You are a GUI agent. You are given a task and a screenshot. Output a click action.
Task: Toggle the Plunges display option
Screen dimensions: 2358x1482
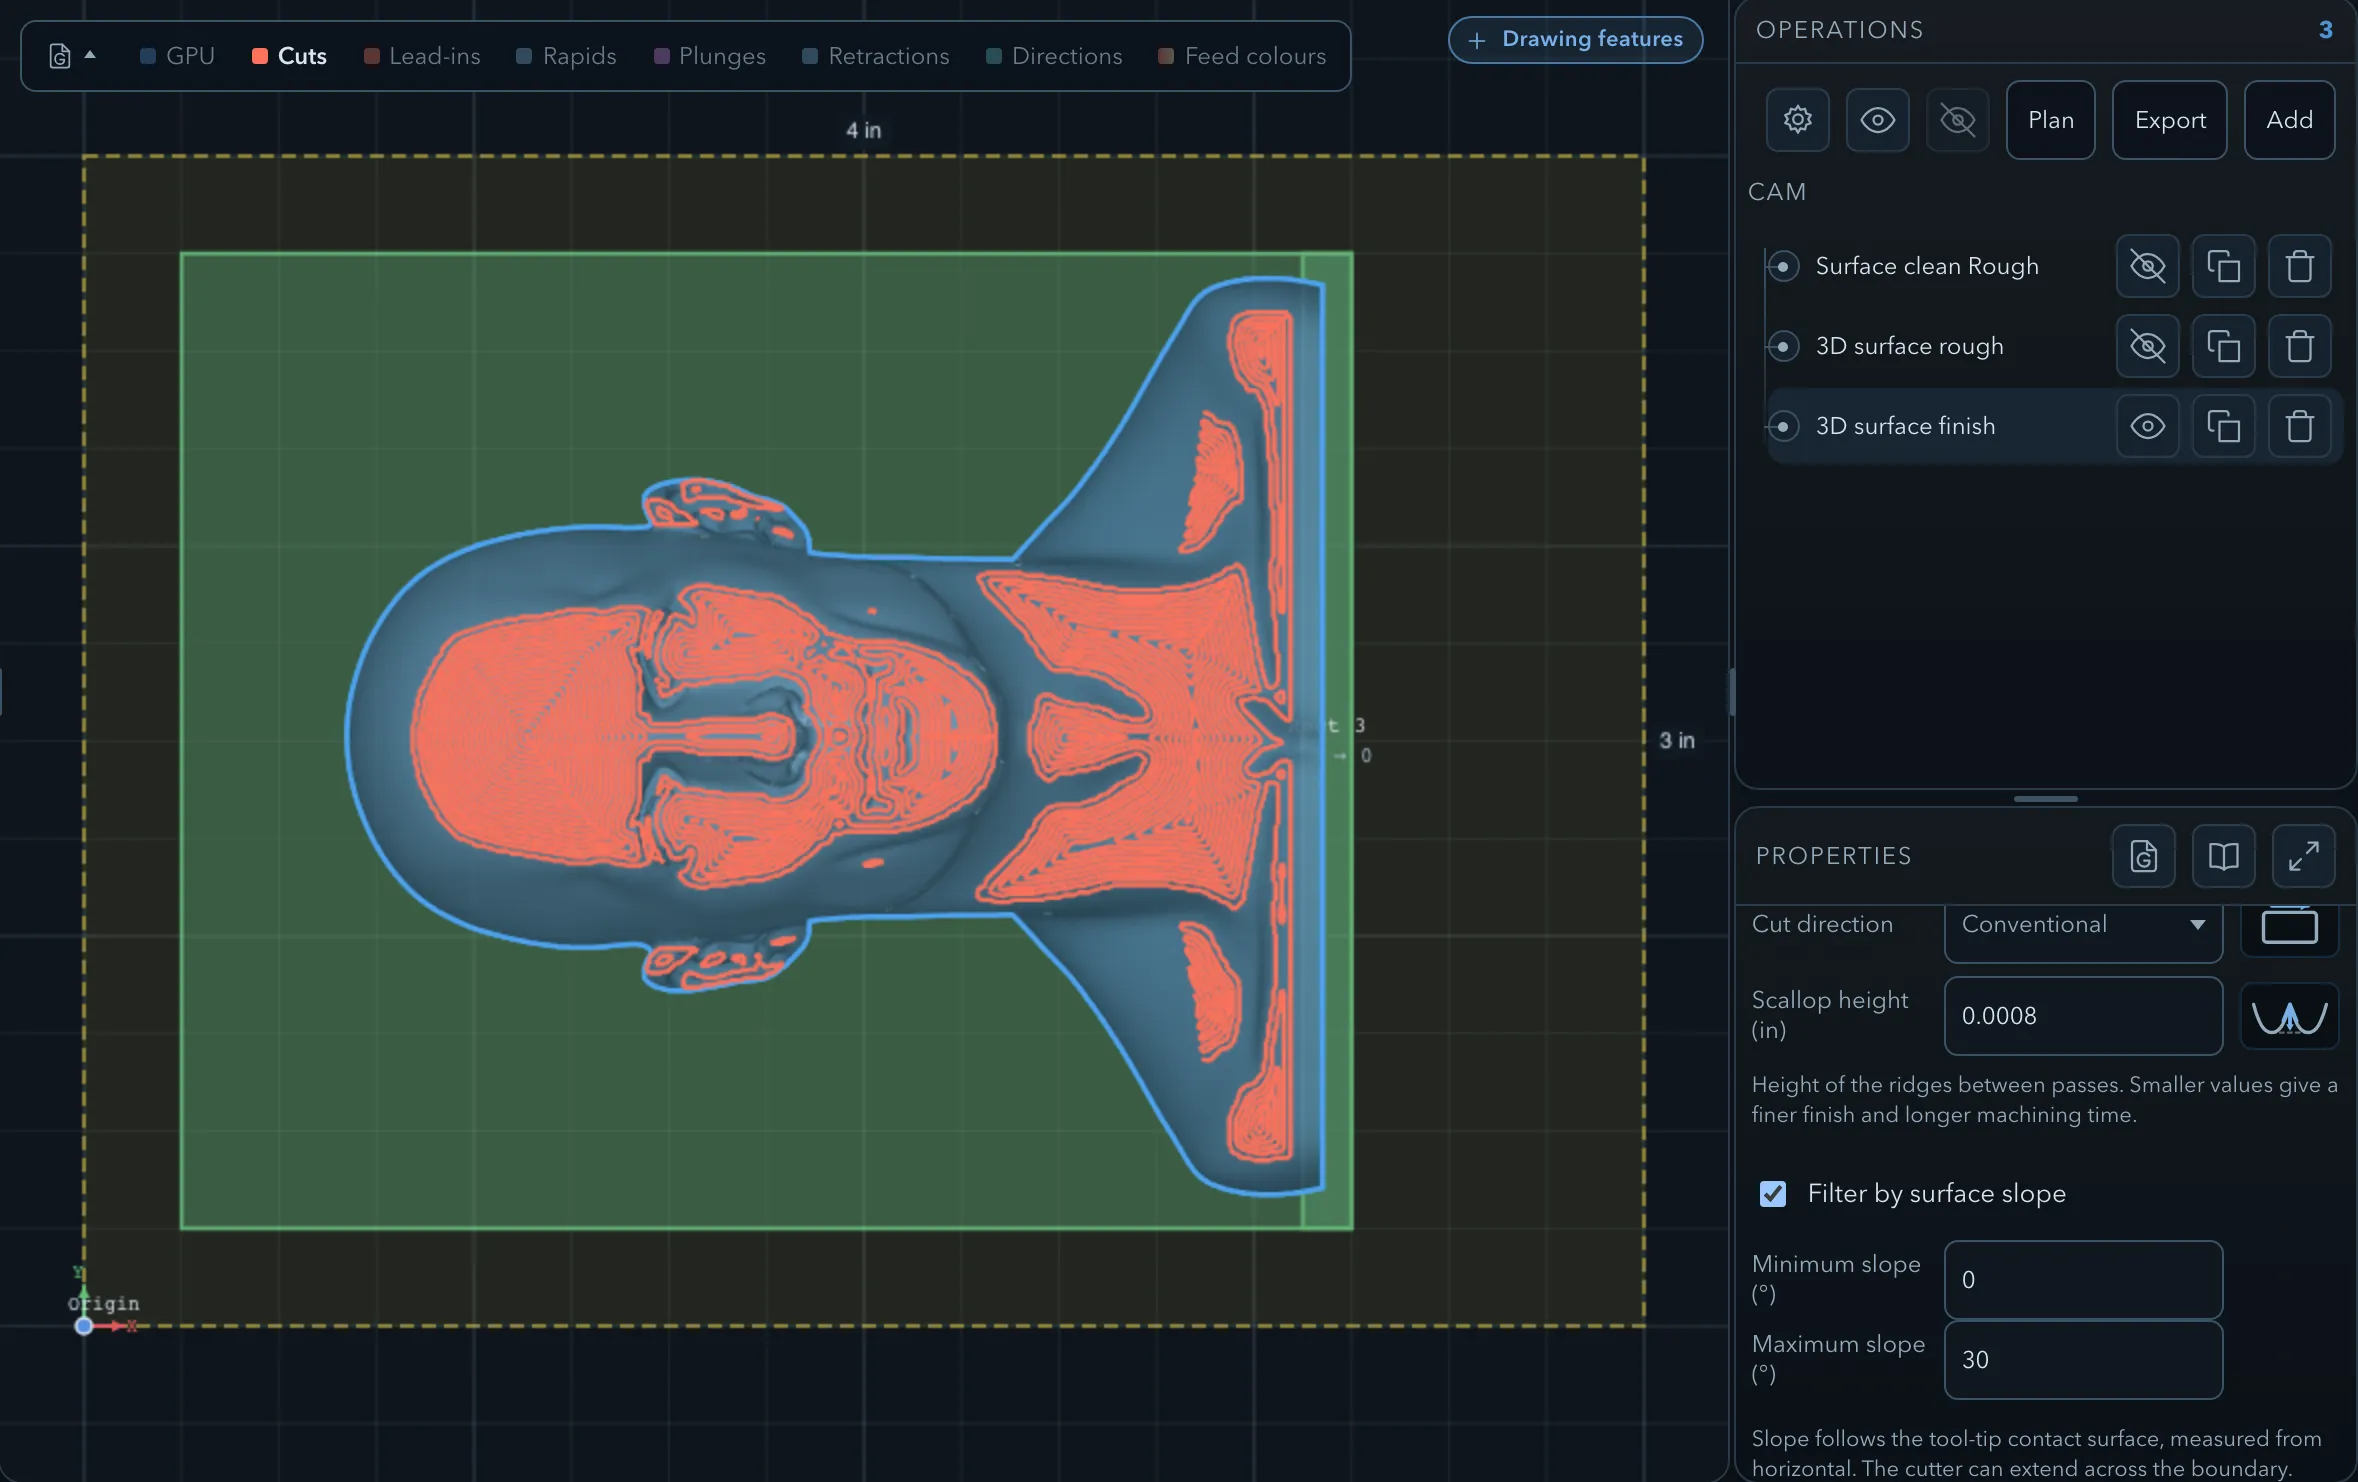click(x=710, y=56)
